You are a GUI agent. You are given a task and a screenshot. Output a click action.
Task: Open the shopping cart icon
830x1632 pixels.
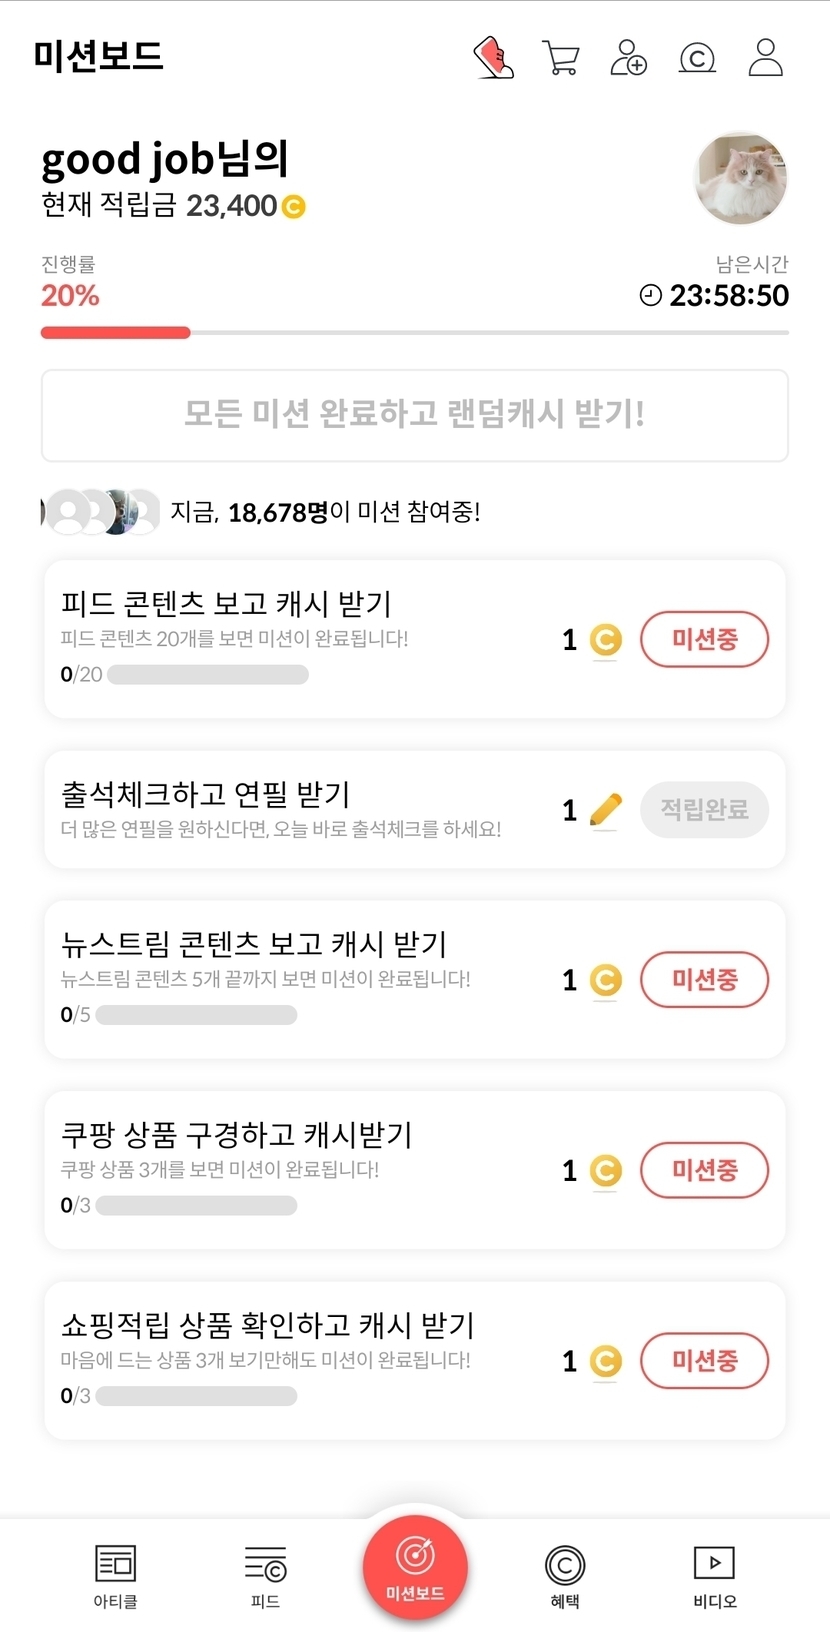tap(561, 58)
